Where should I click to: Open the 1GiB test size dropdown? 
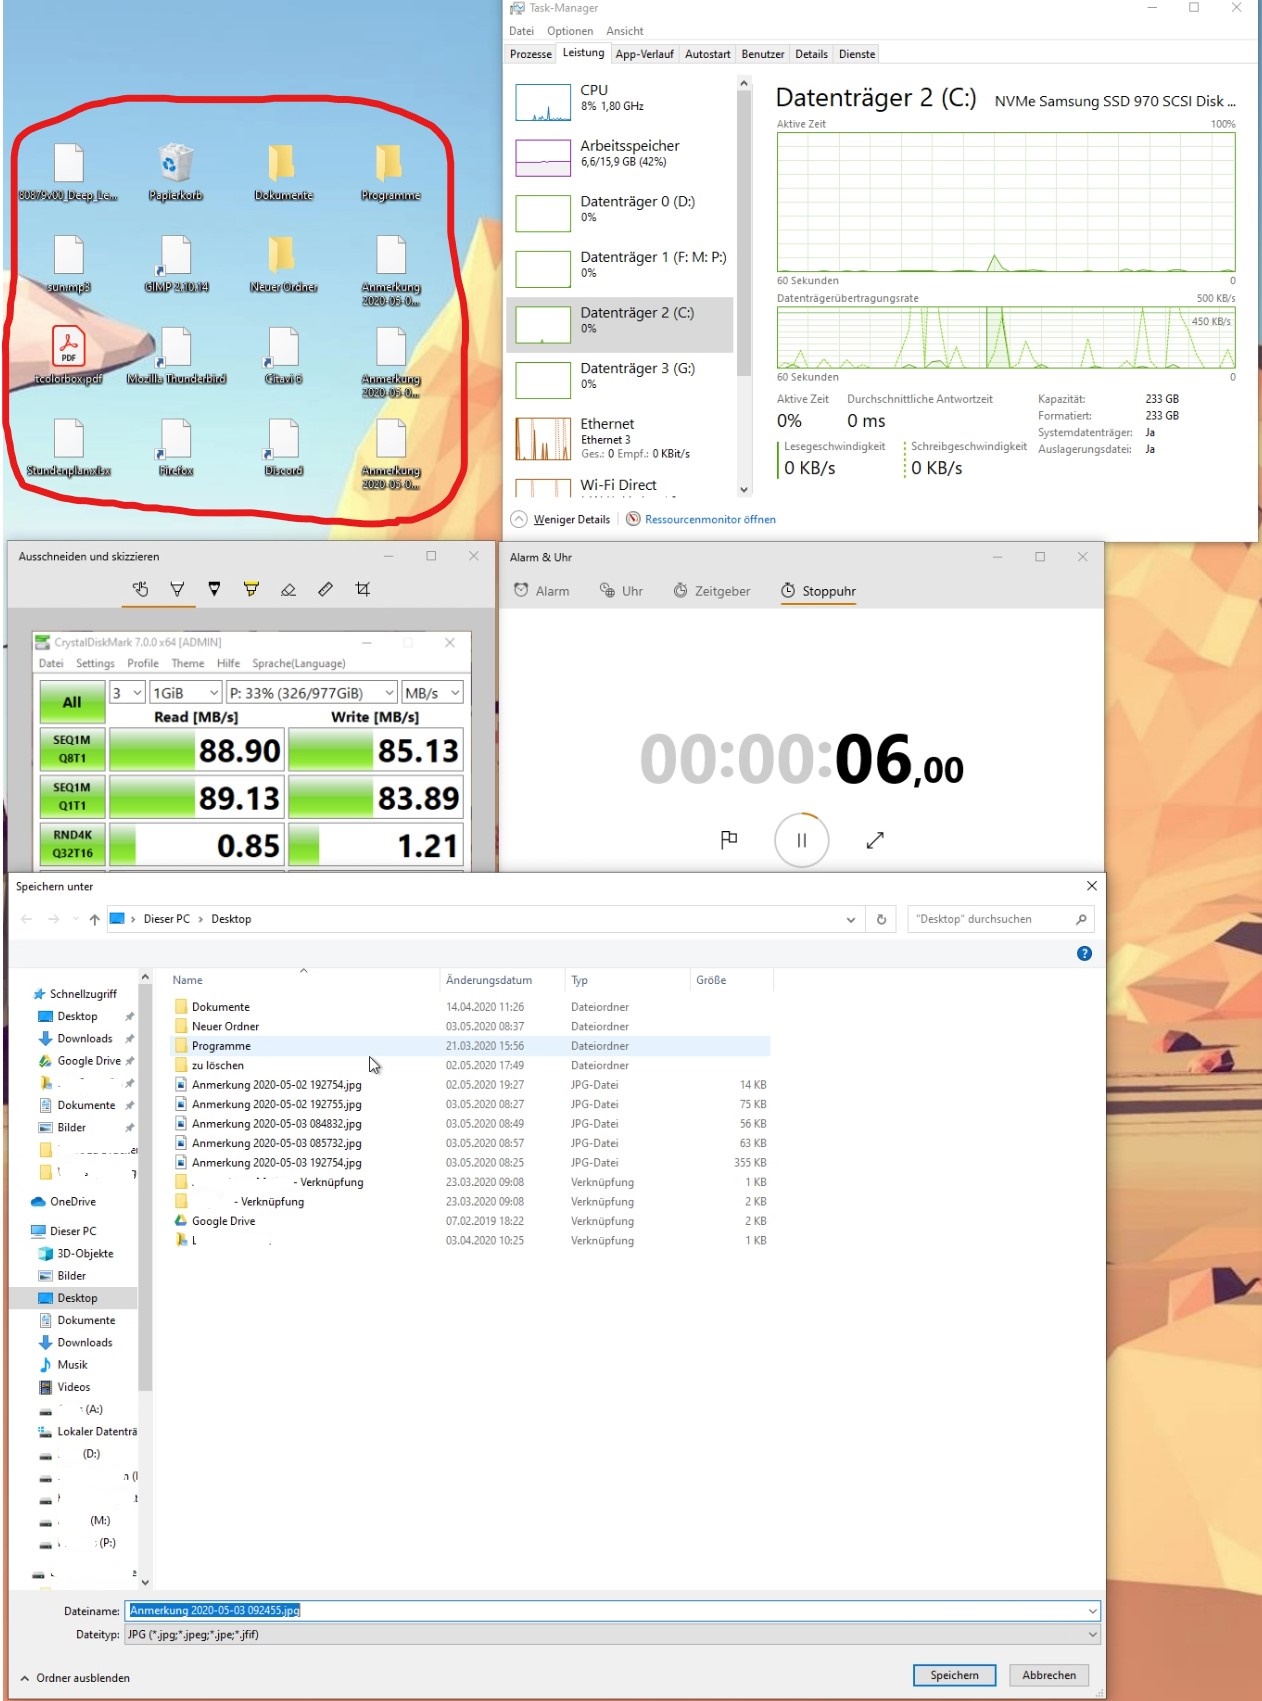coord(186,692)
